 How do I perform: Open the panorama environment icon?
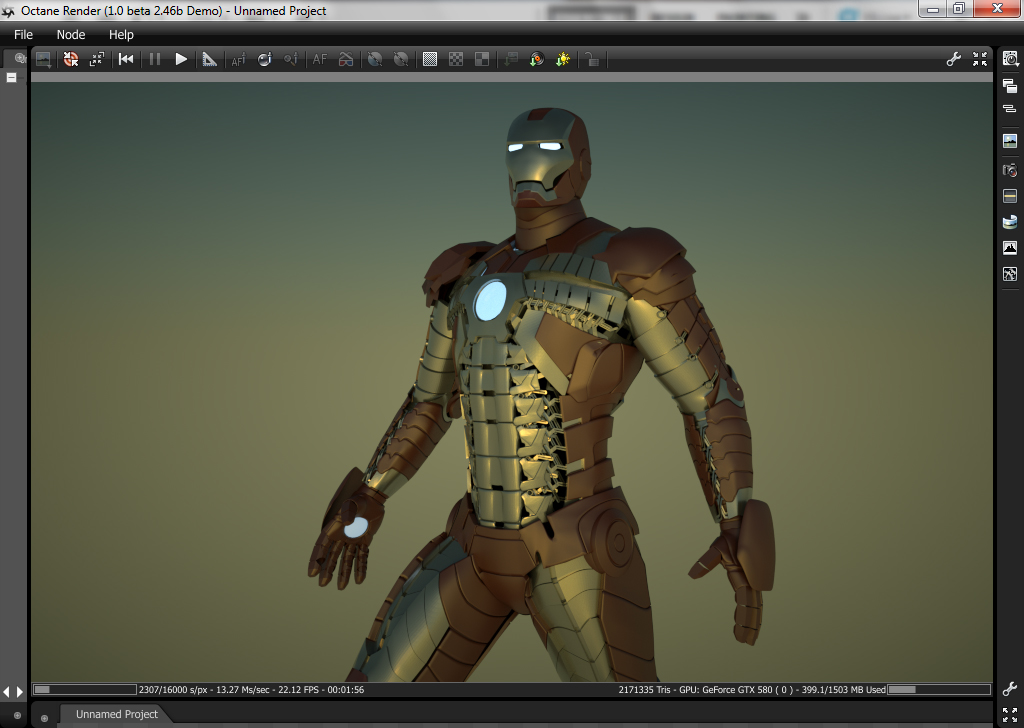click(x=1010, y=222)
